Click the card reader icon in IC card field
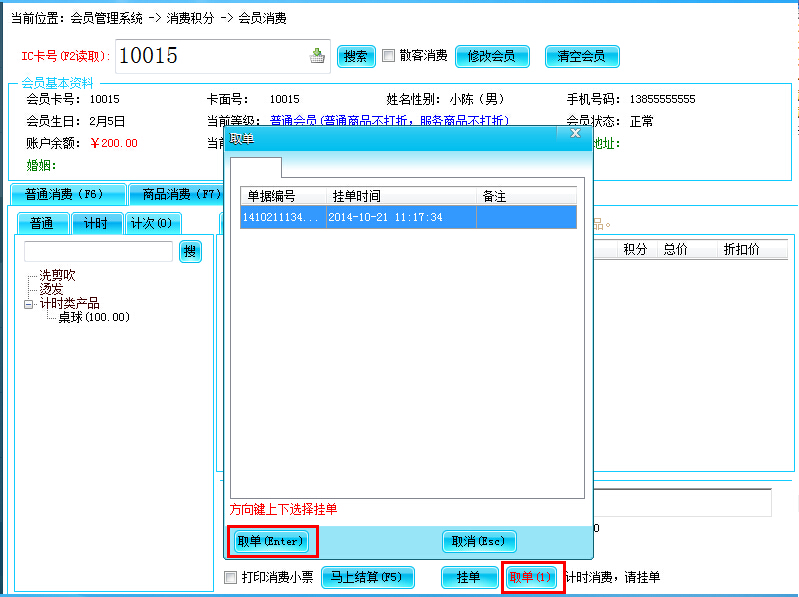This screenshot has width=799, height=597. pyautogui.click(x=317, y=57)
